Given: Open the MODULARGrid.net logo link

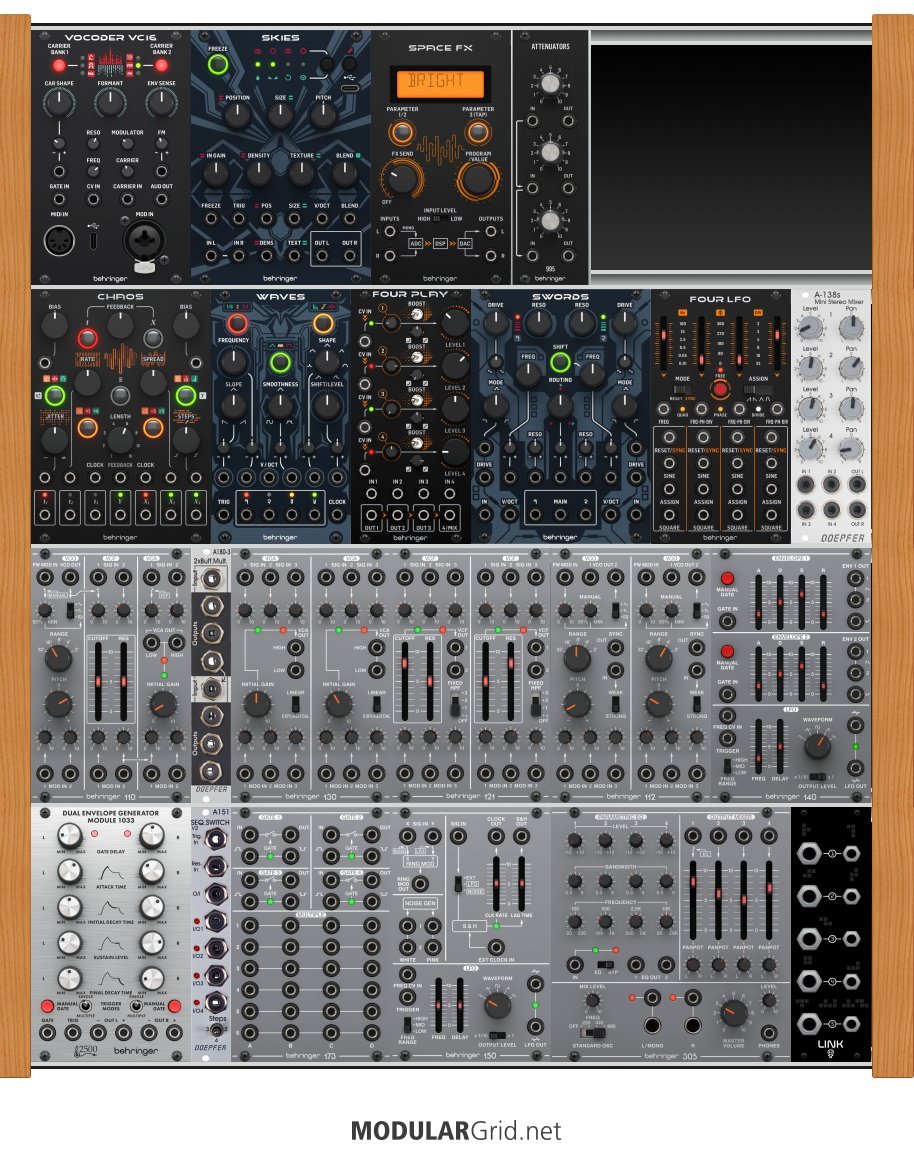Looking at the screenshot, I should 456,1130.
